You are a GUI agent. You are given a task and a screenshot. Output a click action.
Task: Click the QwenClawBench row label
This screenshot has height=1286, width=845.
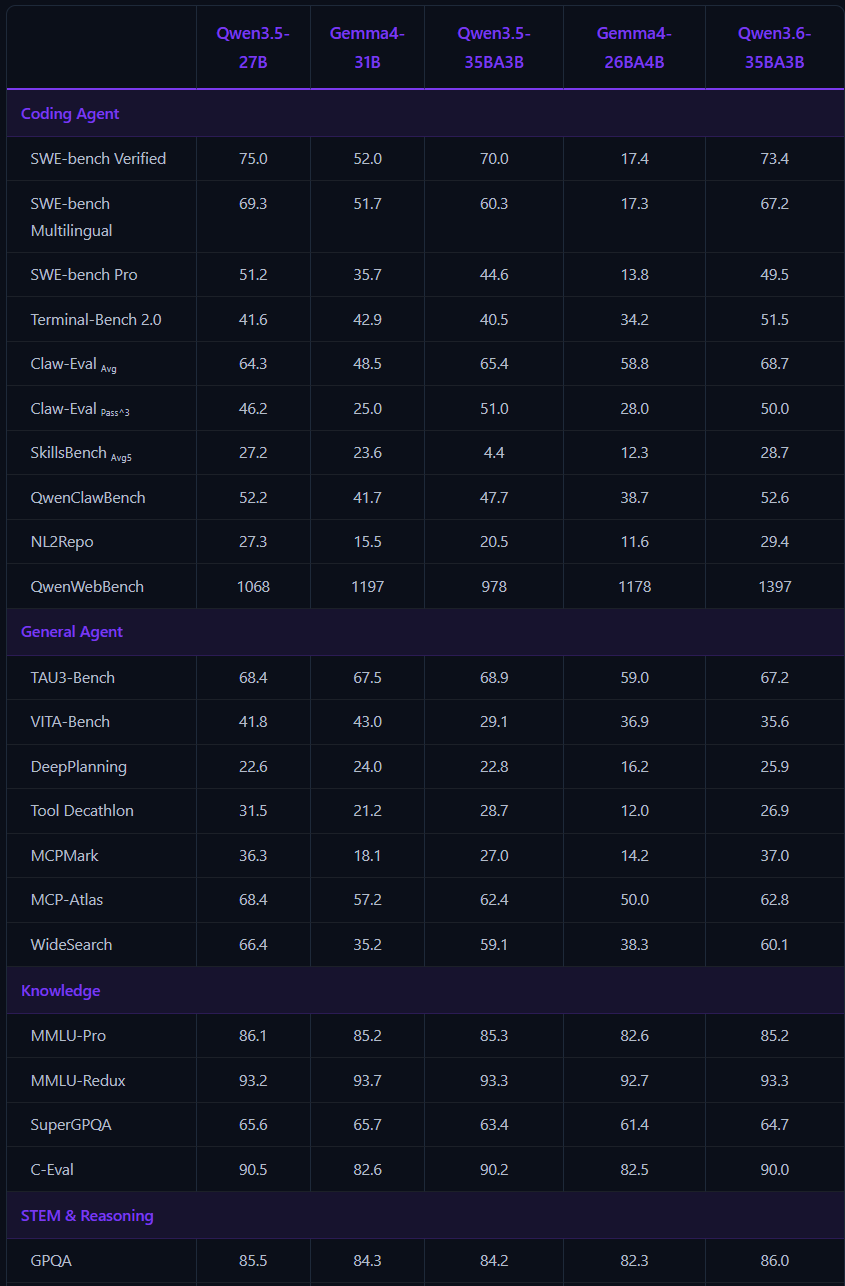coord(88,498)
